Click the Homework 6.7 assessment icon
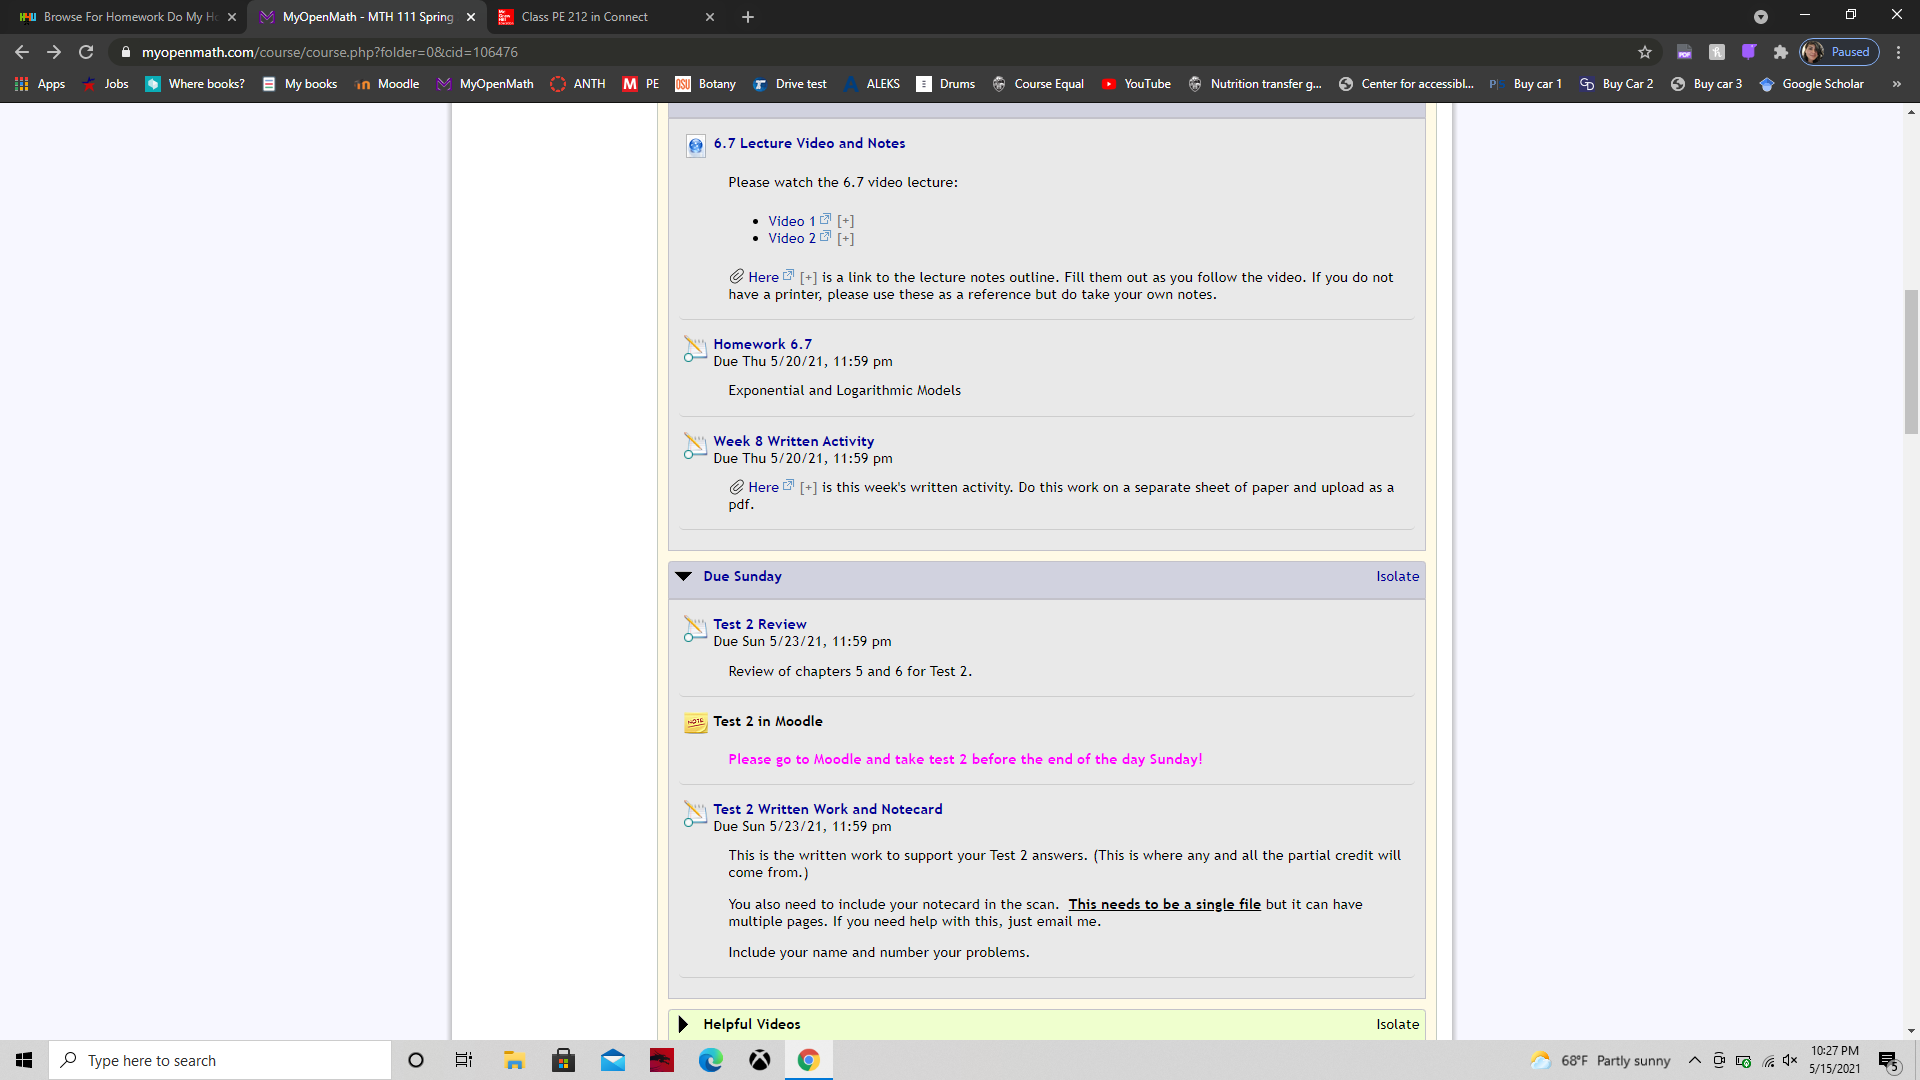The height and width of the screenshot is (1080, 1920). click(x=695, y=349)
